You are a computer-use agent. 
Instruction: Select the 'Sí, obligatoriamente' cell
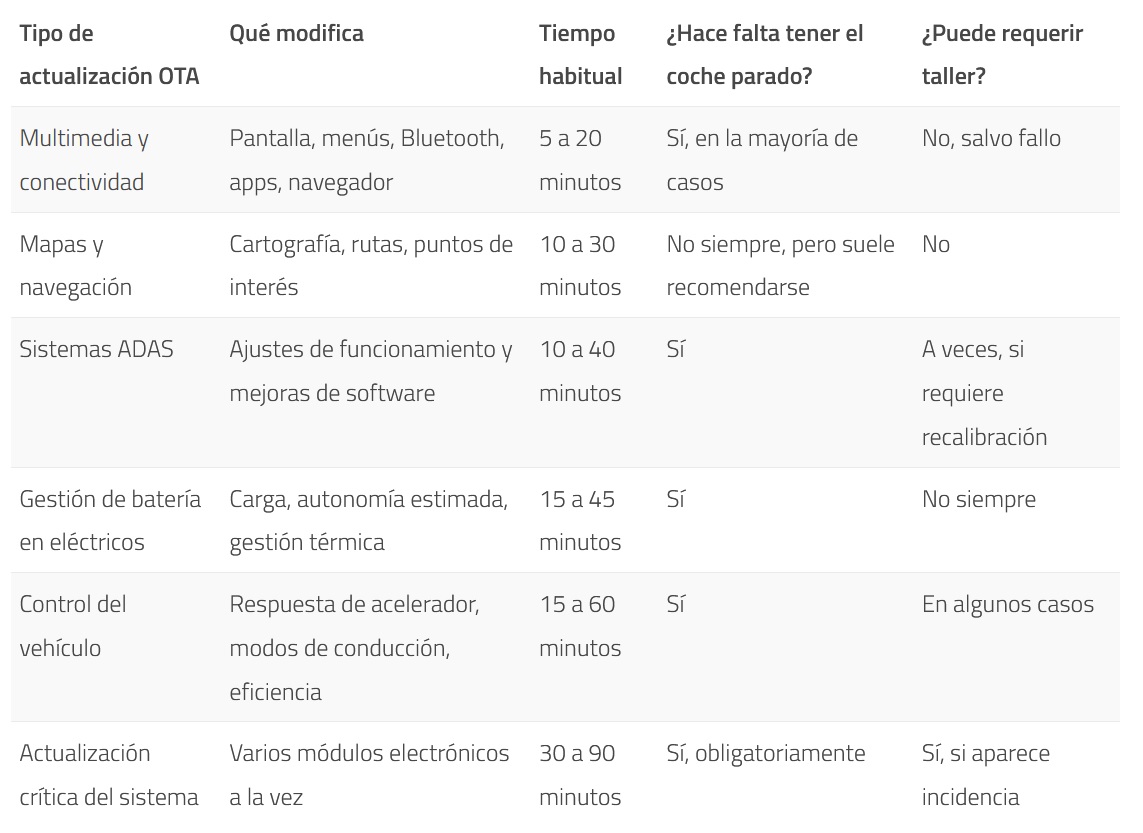tap(766, 753)
